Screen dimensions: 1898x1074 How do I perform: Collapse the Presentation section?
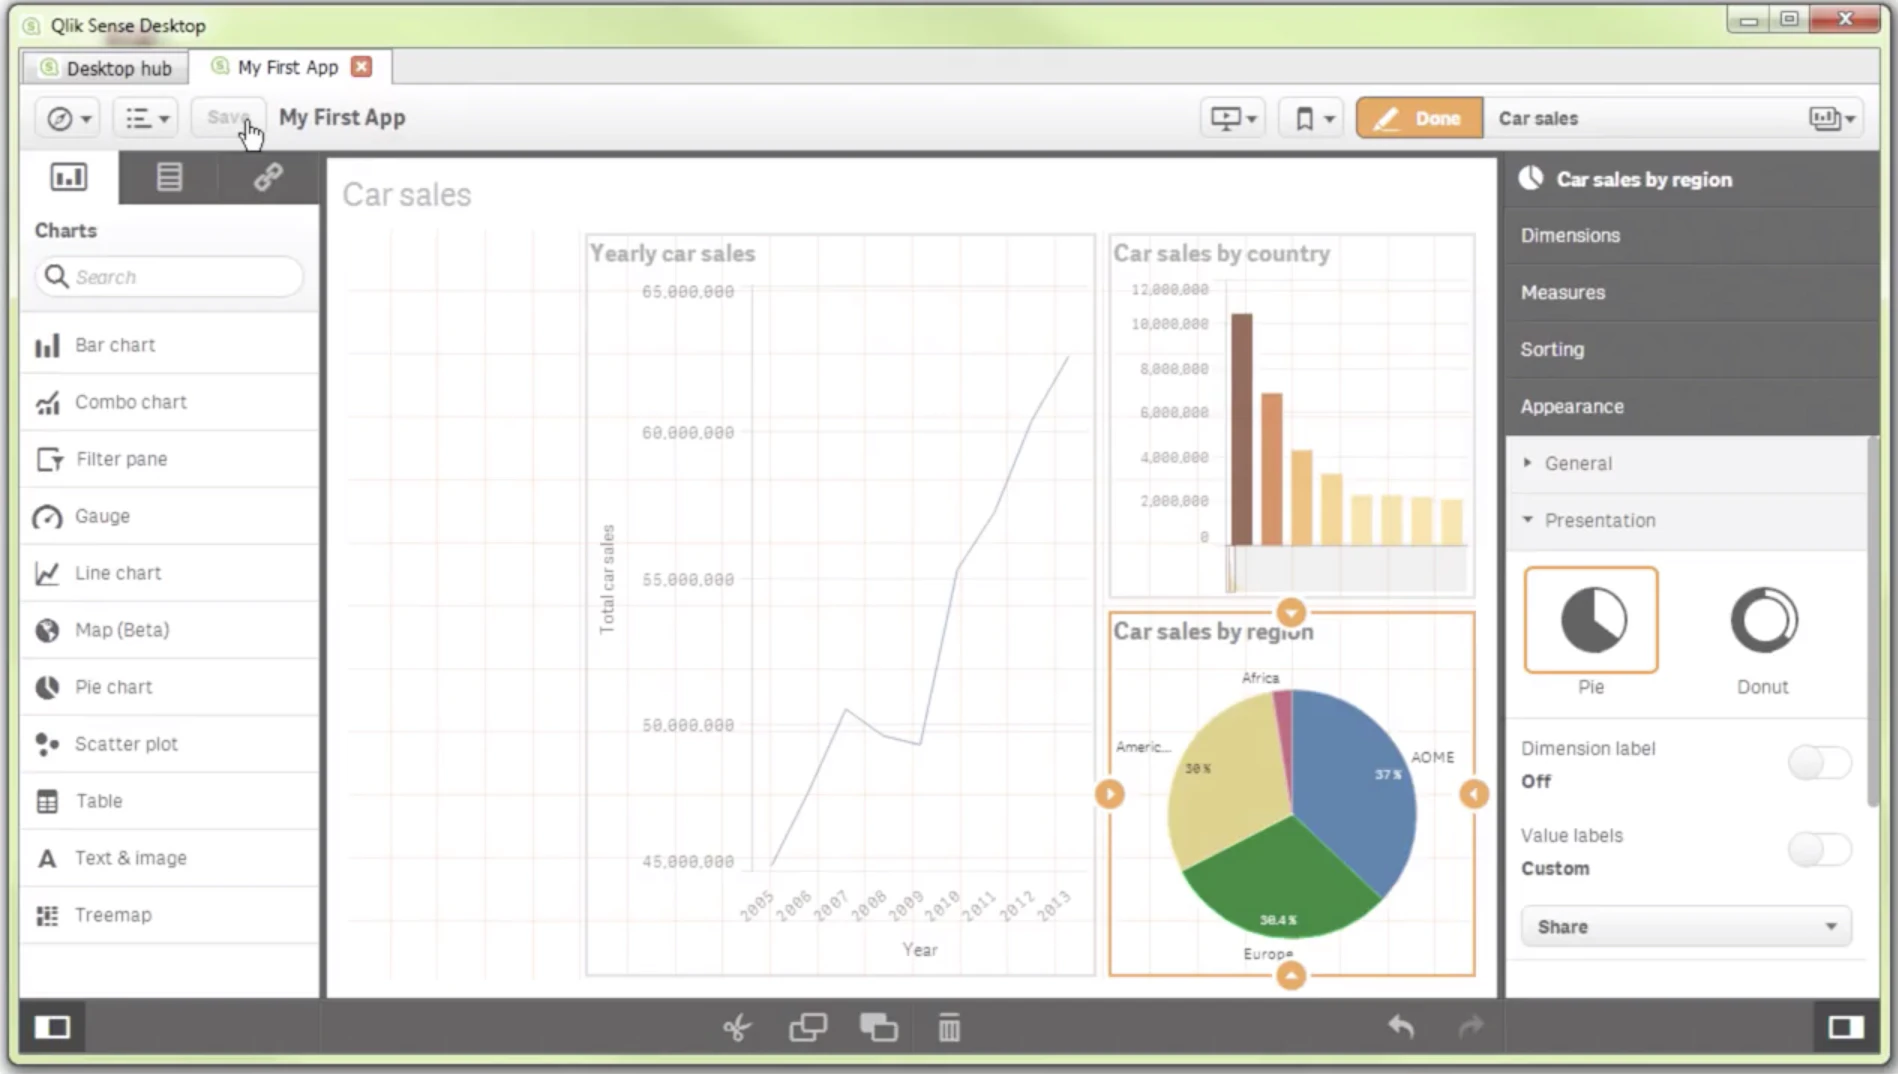click(x=1598, y=520)
